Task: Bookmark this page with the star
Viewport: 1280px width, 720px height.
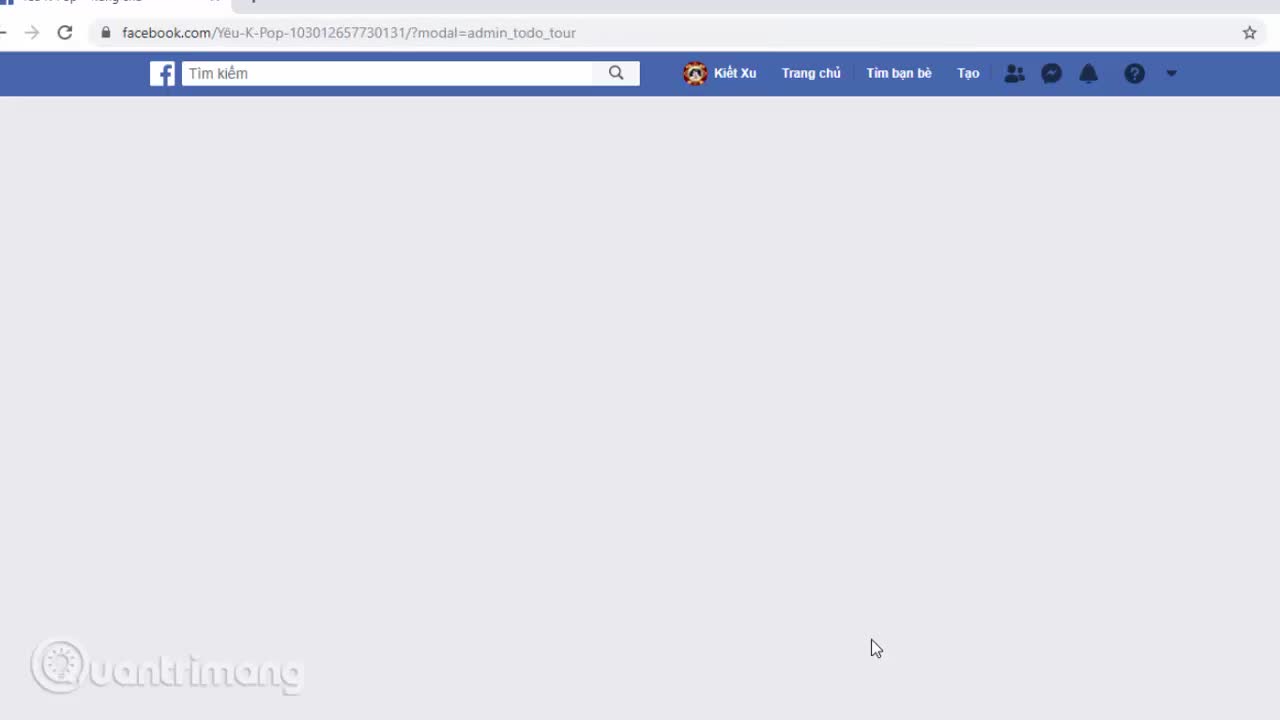Action: click(x=1249, y=32)
